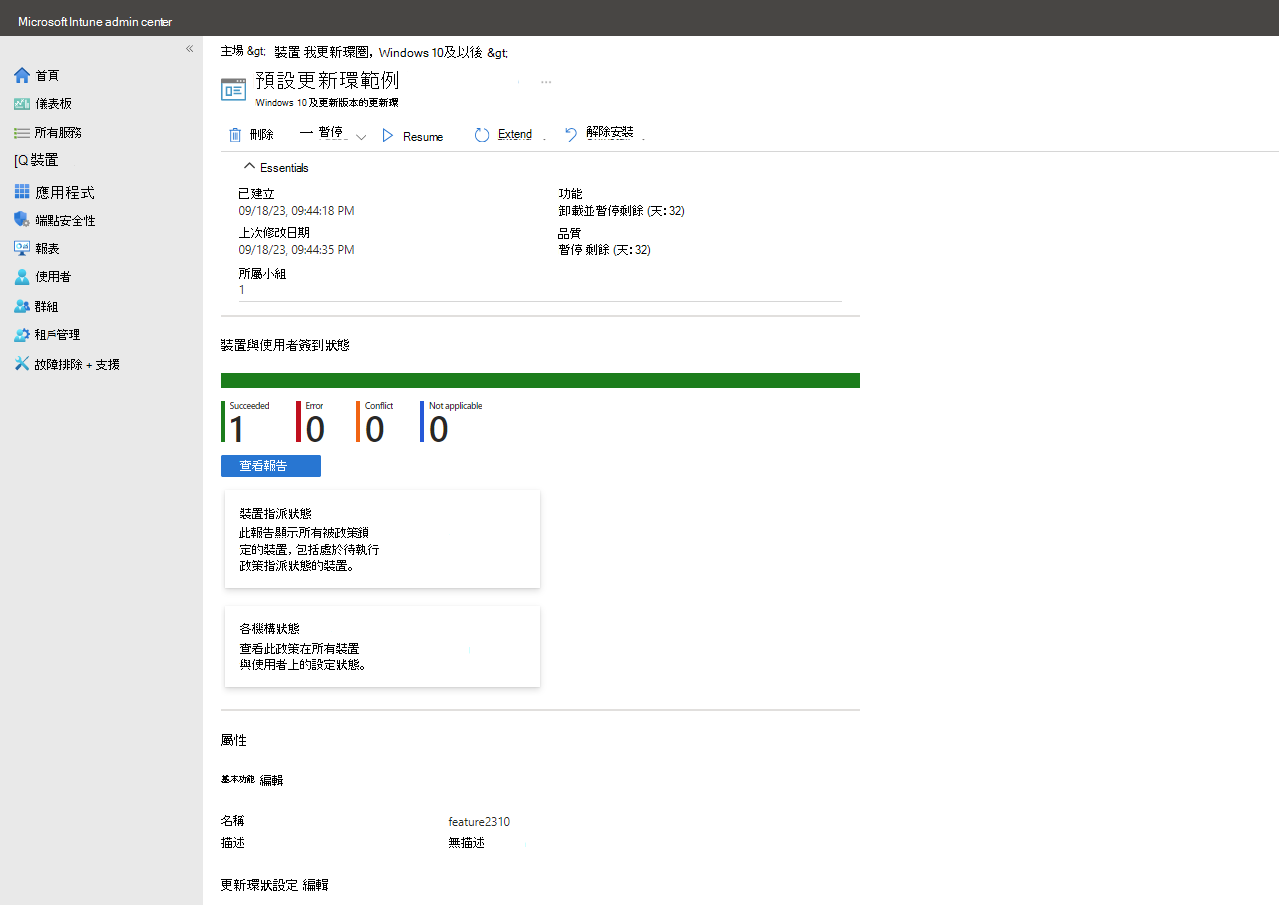Click the green status progress bar
This screenshot has width=1279, height=905.
coord(540,380)
